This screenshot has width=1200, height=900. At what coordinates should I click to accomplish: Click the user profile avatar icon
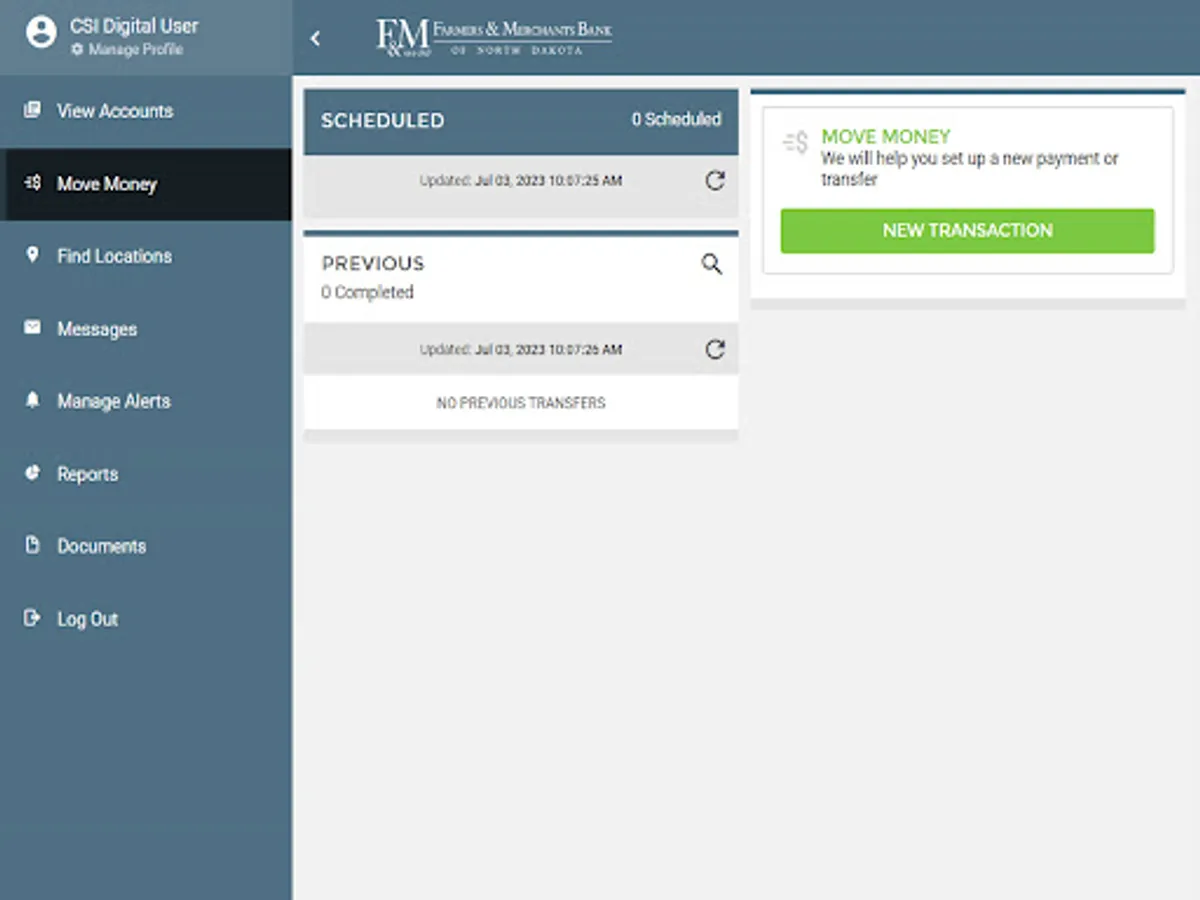pyautogui.click(x=40, y=31)
